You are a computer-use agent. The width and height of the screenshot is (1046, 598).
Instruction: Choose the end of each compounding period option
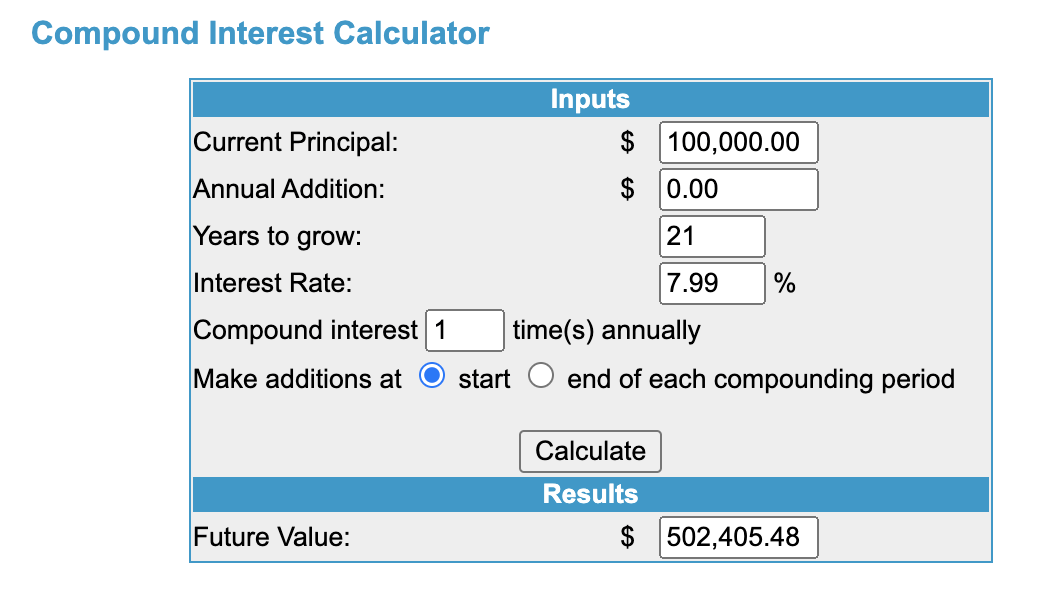(541, 378)
